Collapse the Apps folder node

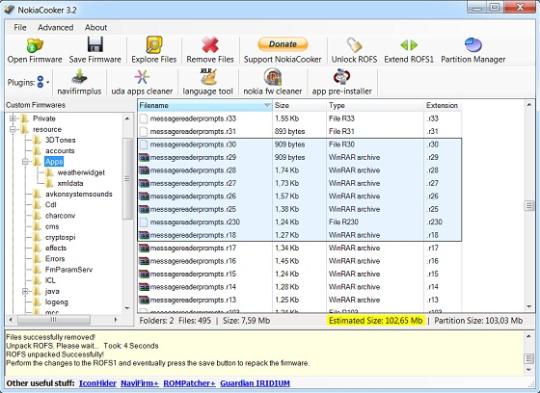tap(25, 162)
